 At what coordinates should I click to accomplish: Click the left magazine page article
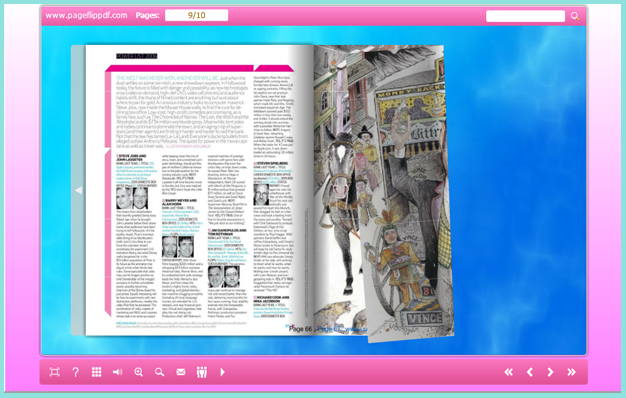click(200, 190)
